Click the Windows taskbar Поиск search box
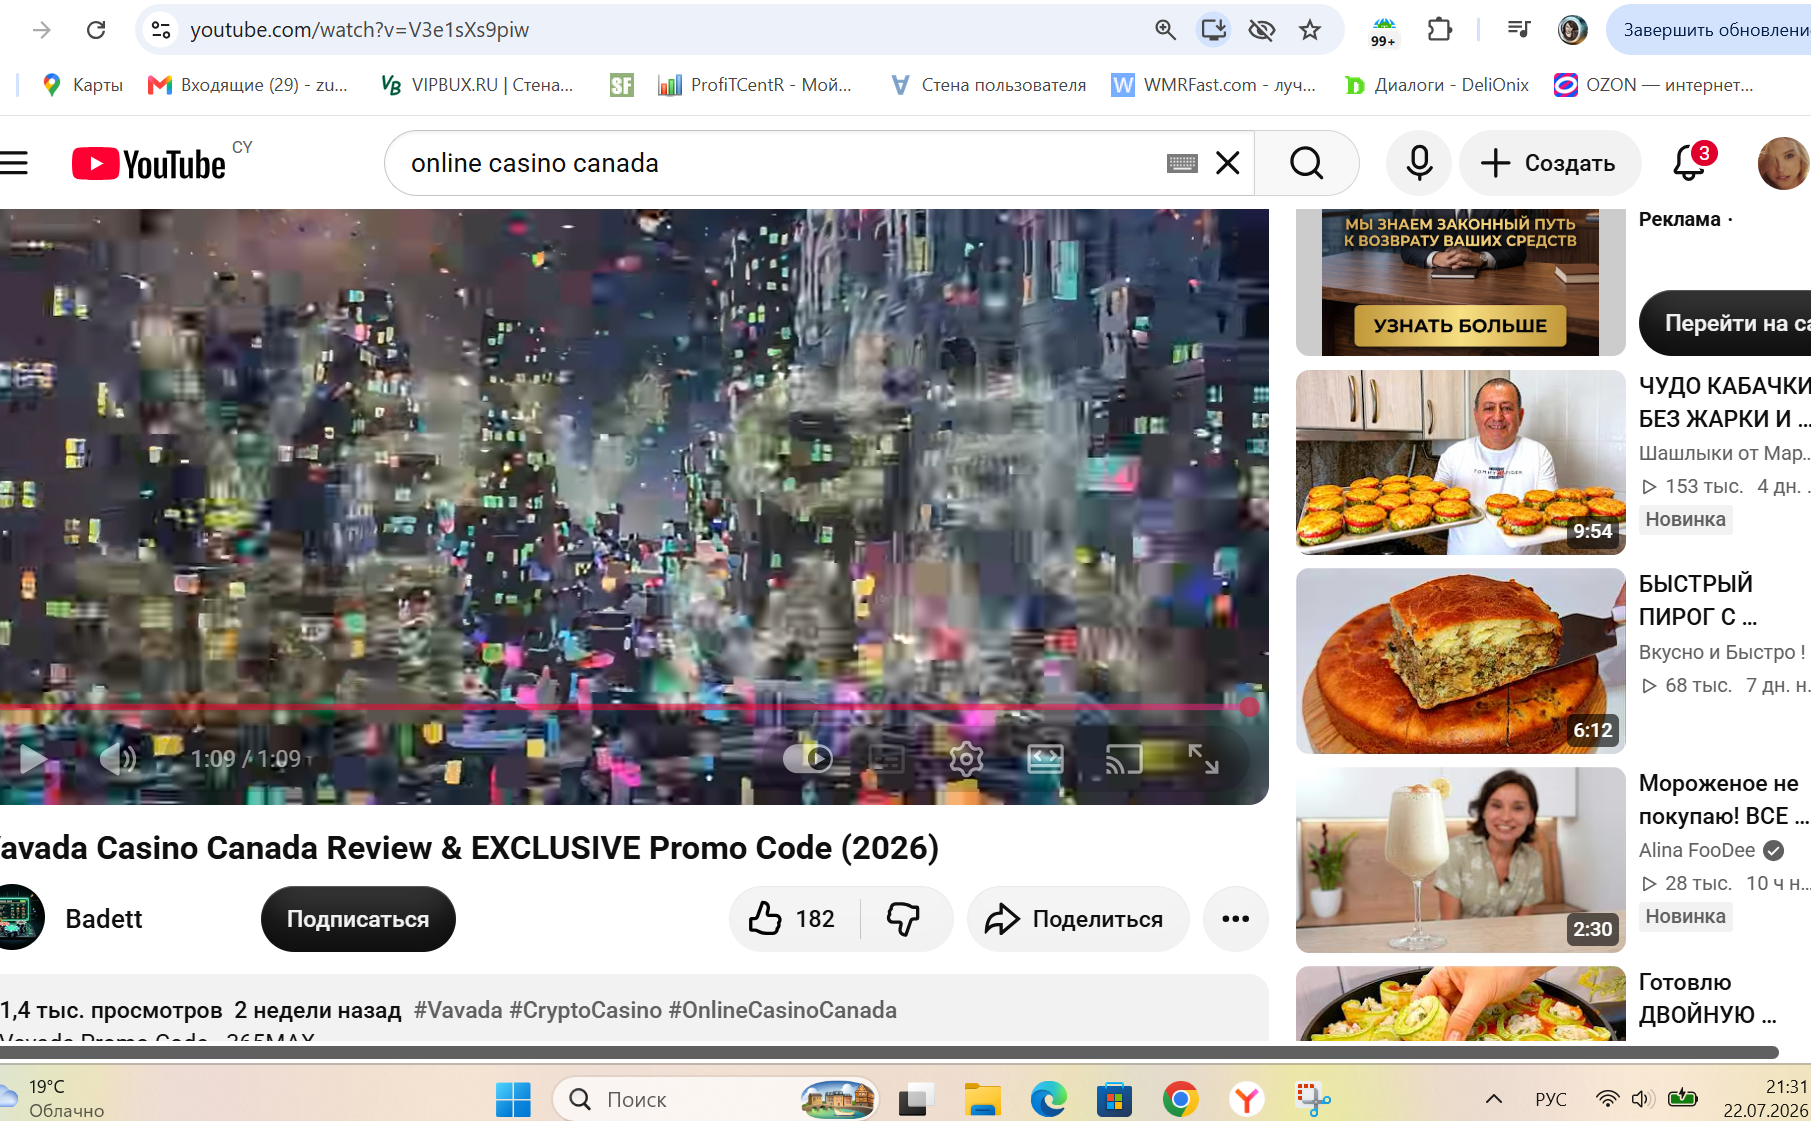 pyautogui.click(x=716, y=1100)
